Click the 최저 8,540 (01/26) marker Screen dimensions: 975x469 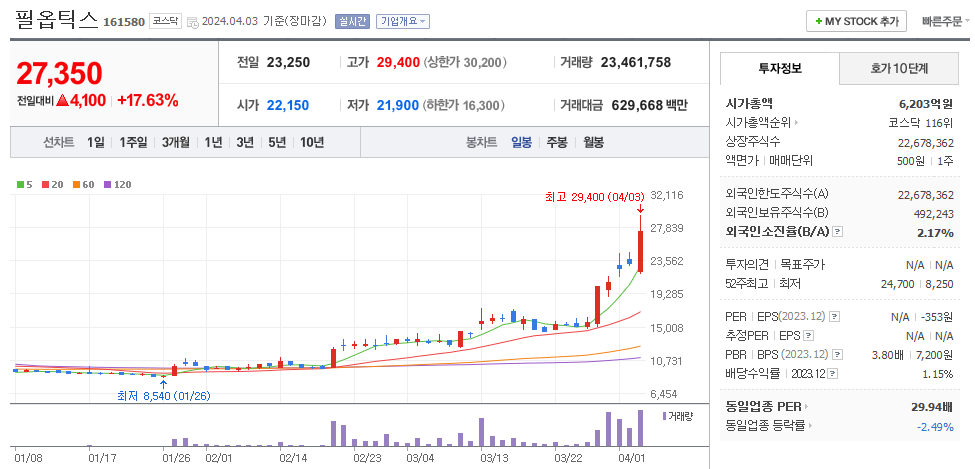click(164, 396)
